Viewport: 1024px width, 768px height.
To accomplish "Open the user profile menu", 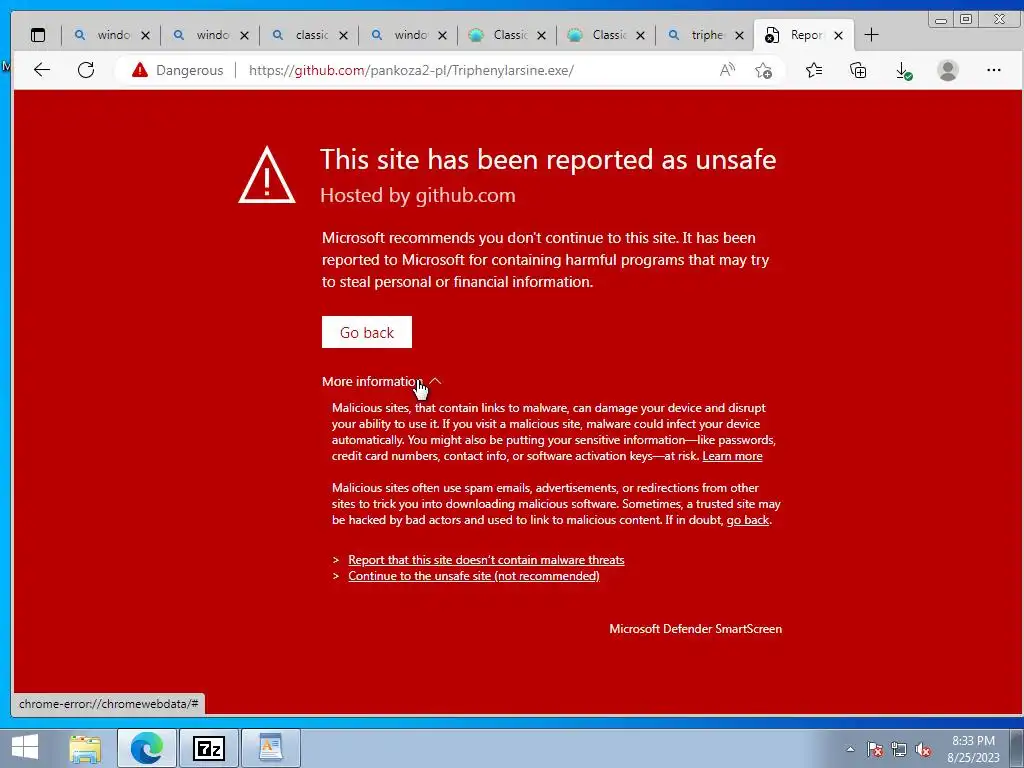I will [948, 70].
